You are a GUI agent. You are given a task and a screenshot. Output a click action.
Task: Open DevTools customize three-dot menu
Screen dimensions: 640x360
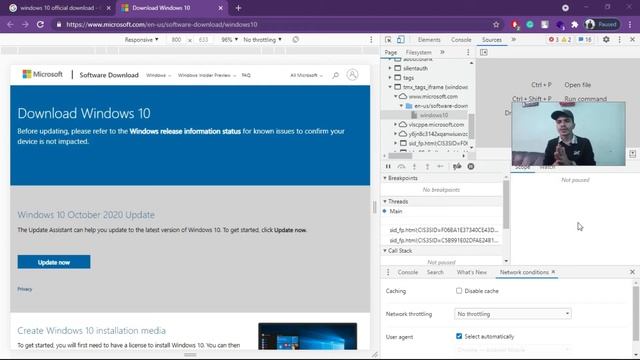[620, 40]
